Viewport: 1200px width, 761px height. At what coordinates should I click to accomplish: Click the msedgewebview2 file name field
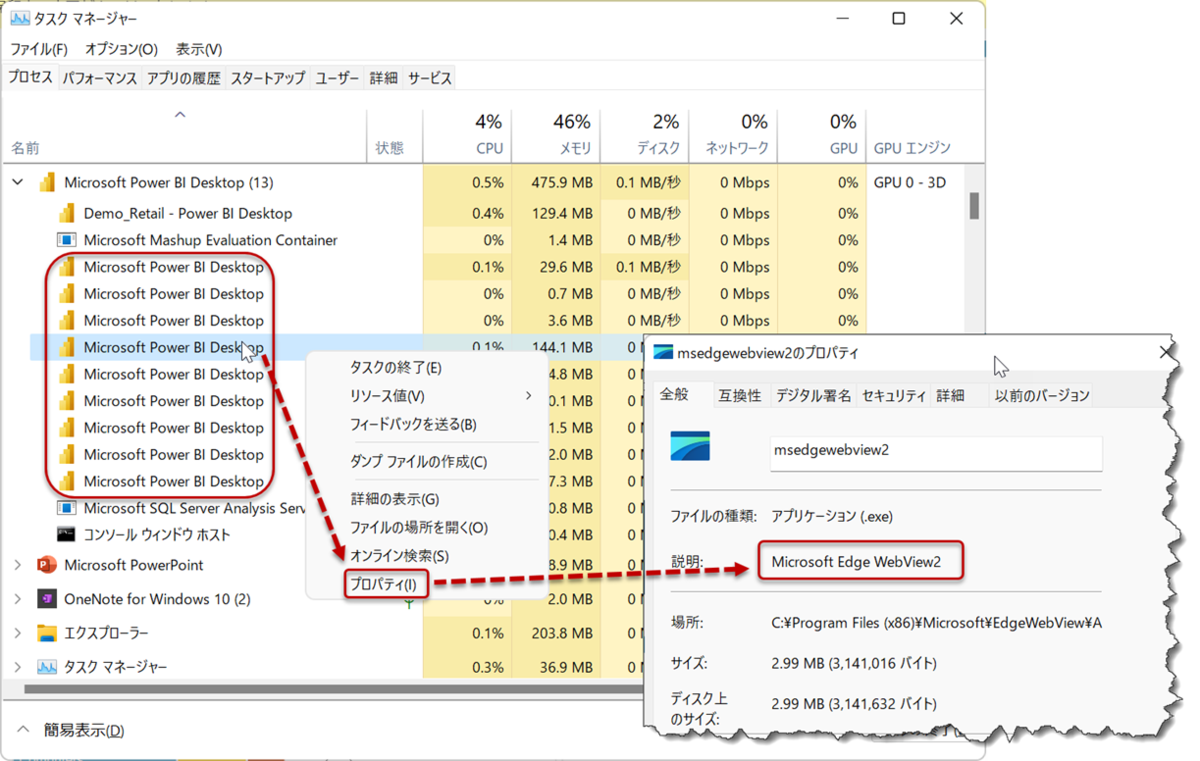[935, 451]
